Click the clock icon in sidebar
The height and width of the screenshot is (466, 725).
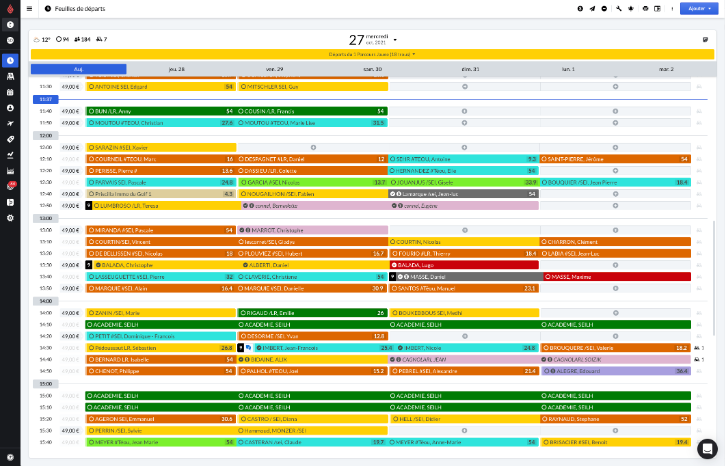(10, 60)
